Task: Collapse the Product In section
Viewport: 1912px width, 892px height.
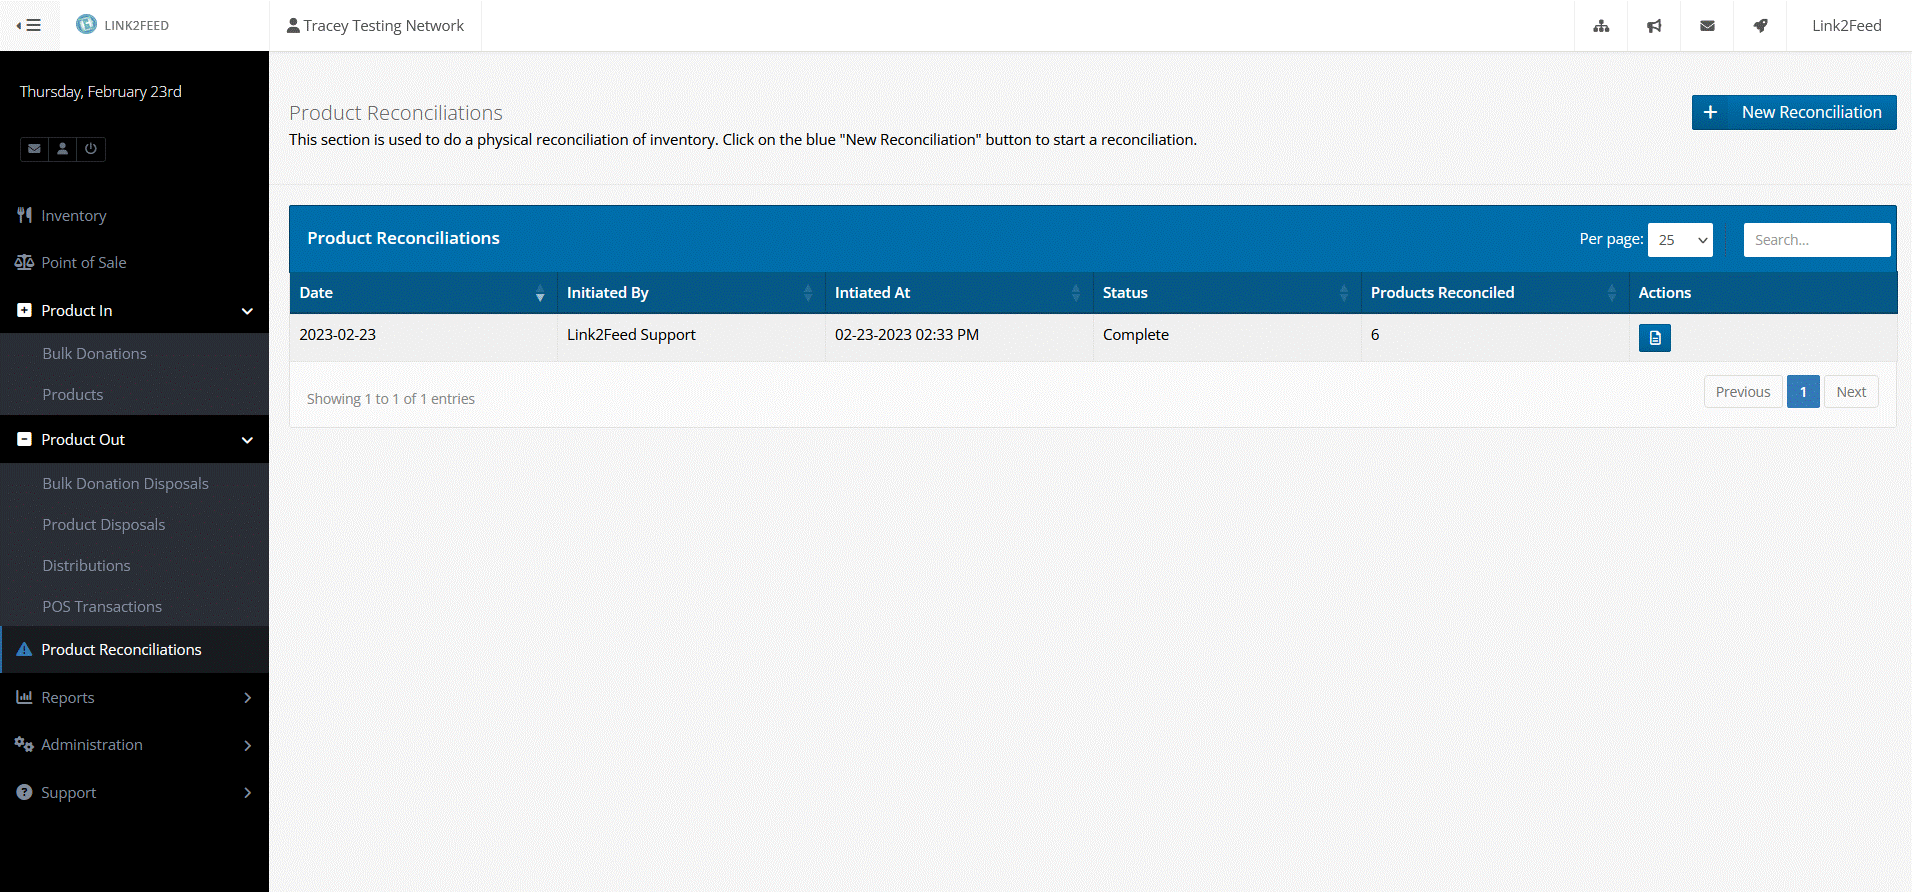Action: click(134, 310)
